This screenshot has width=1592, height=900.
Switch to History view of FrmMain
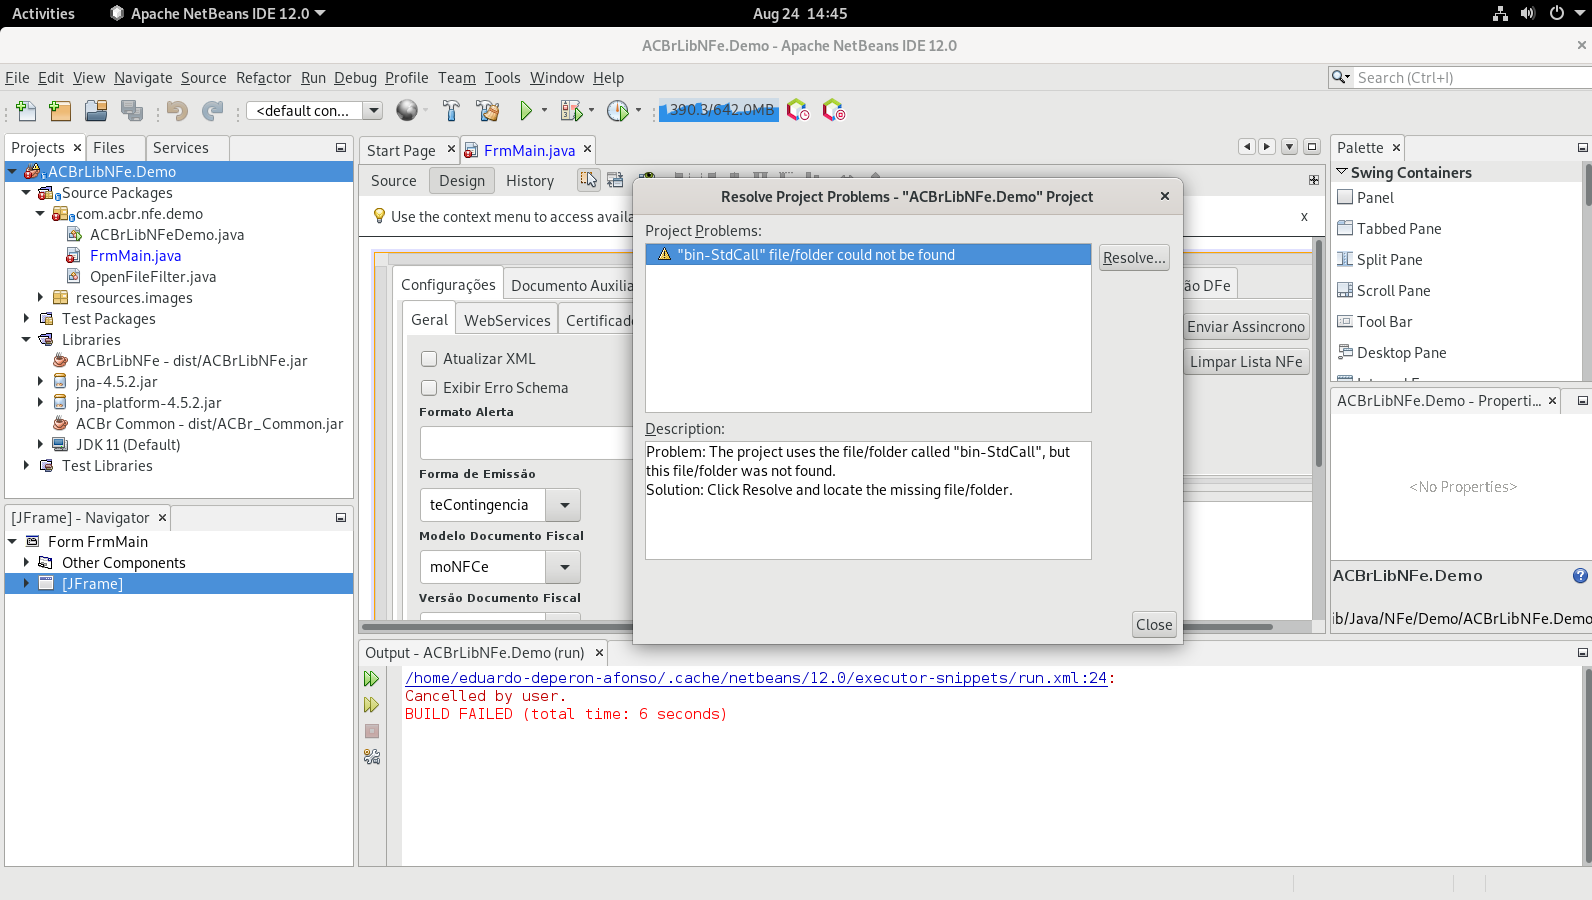coord(530,181)
